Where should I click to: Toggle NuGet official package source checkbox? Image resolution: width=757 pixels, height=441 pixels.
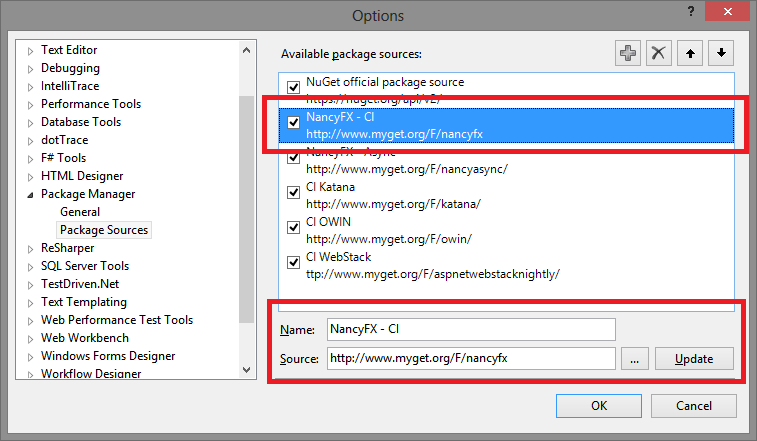[x=294, y=87]
